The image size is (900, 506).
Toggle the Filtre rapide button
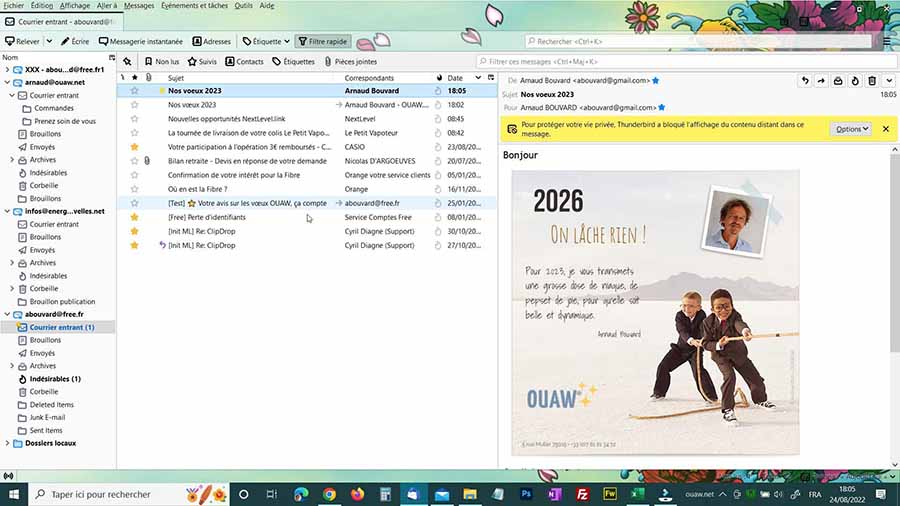322,42
